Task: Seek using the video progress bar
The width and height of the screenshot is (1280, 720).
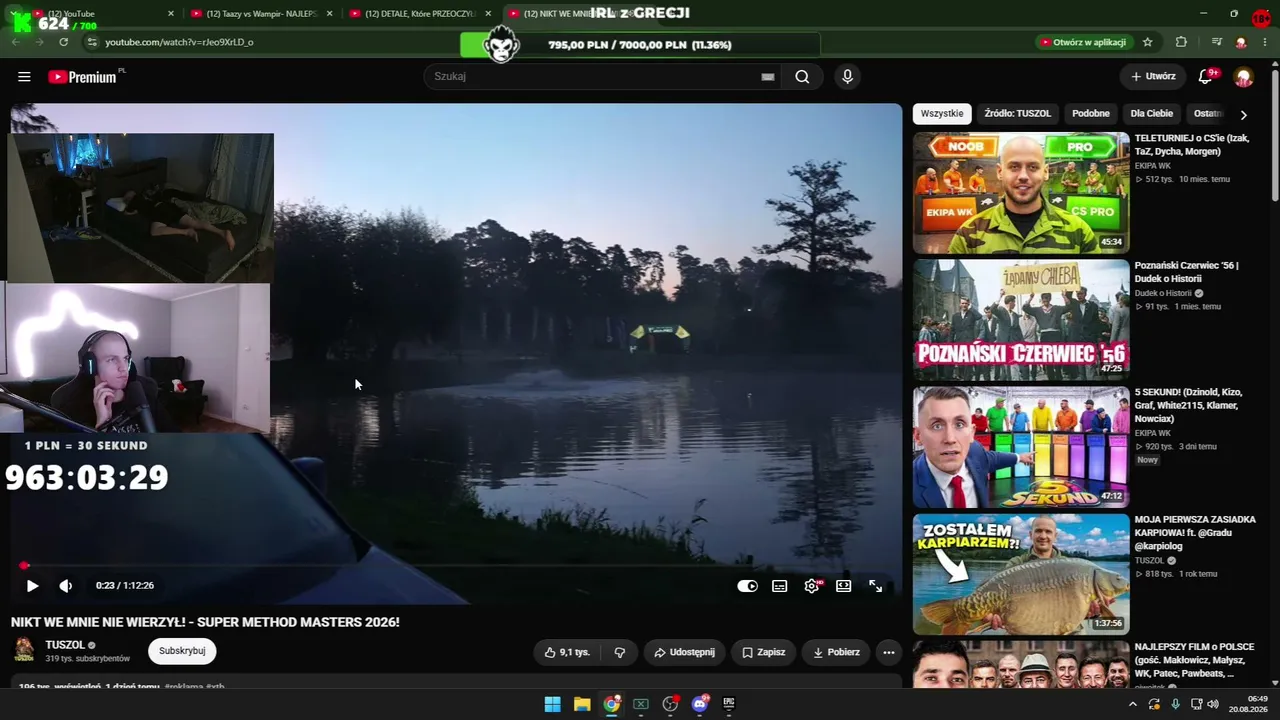Action: click(455, 565)
